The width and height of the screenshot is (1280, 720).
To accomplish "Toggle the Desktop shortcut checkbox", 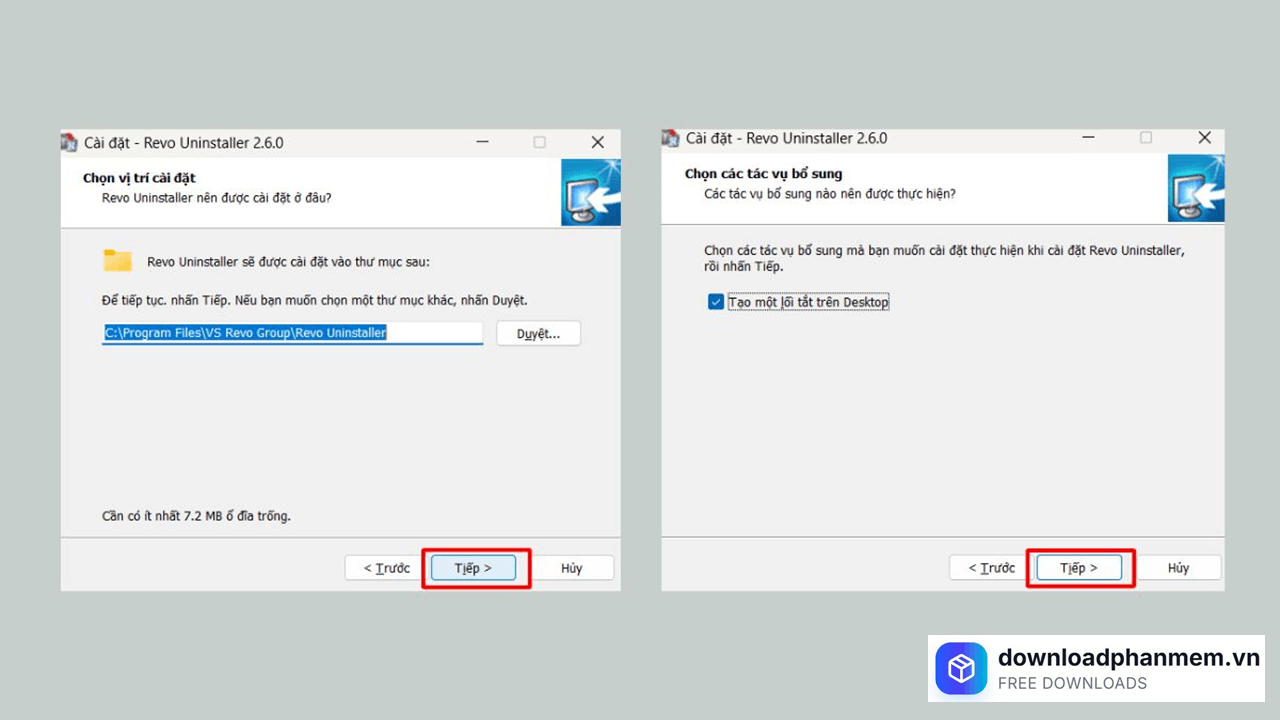I will [x=716, y=302].
